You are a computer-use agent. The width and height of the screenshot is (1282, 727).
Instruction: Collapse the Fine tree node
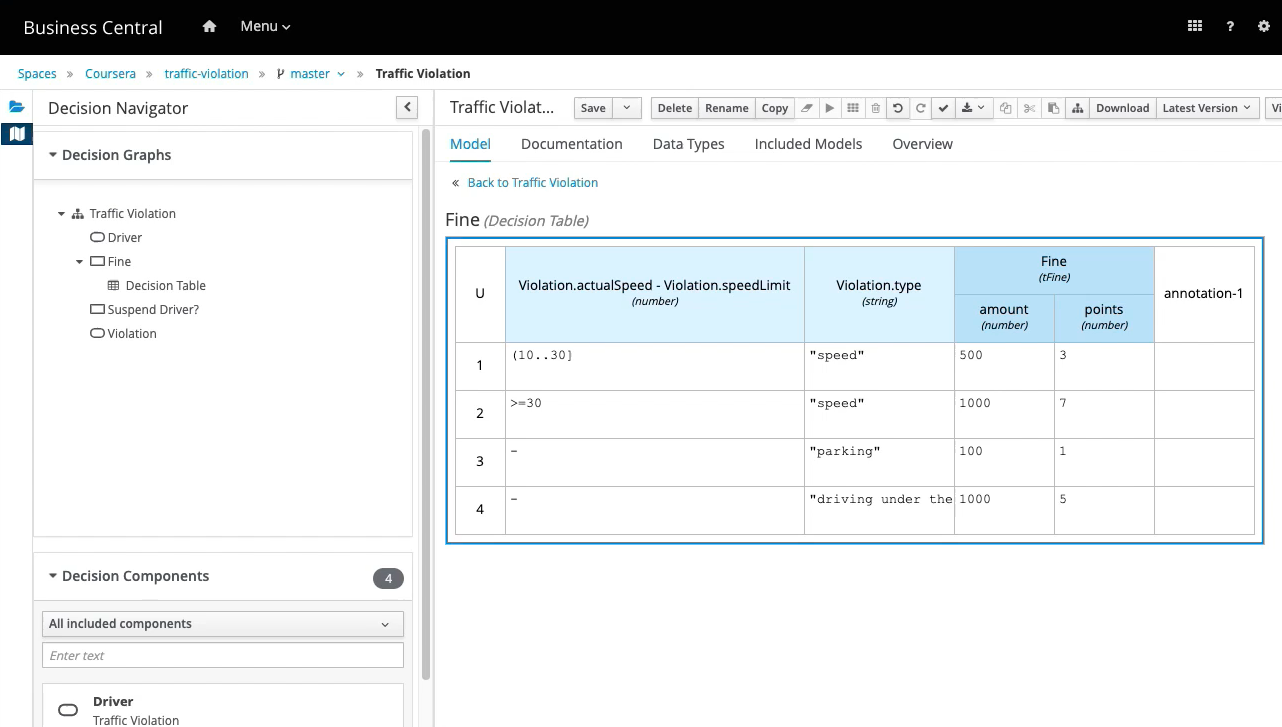point(80,262)
